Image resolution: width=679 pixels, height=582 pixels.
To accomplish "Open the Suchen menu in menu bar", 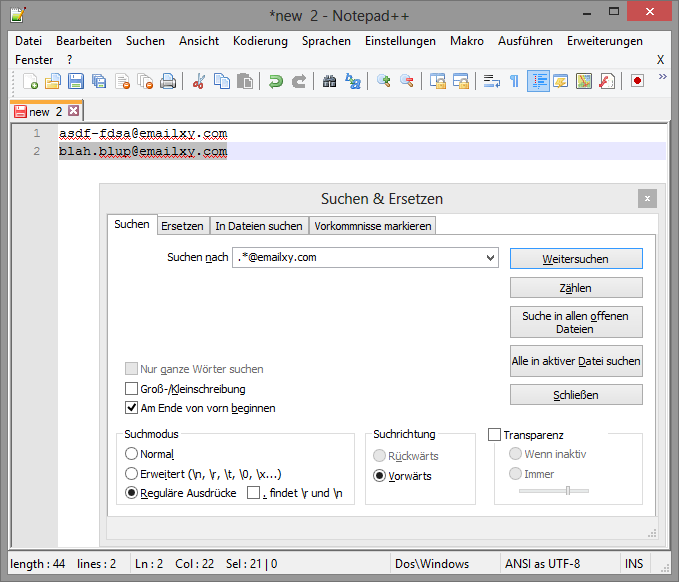I will [146, 41].
